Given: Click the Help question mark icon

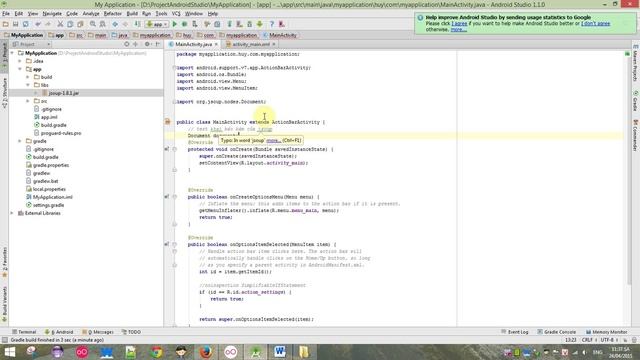Looking at the screenshot, I should pos(271,24).
